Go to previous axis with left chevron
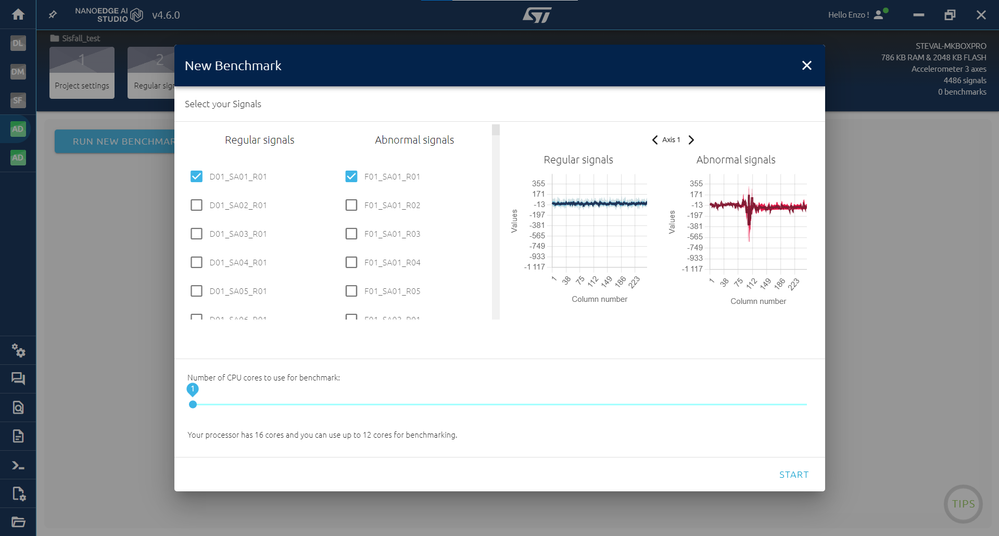This screenshot has height=536, width=999. click(654, 140)
